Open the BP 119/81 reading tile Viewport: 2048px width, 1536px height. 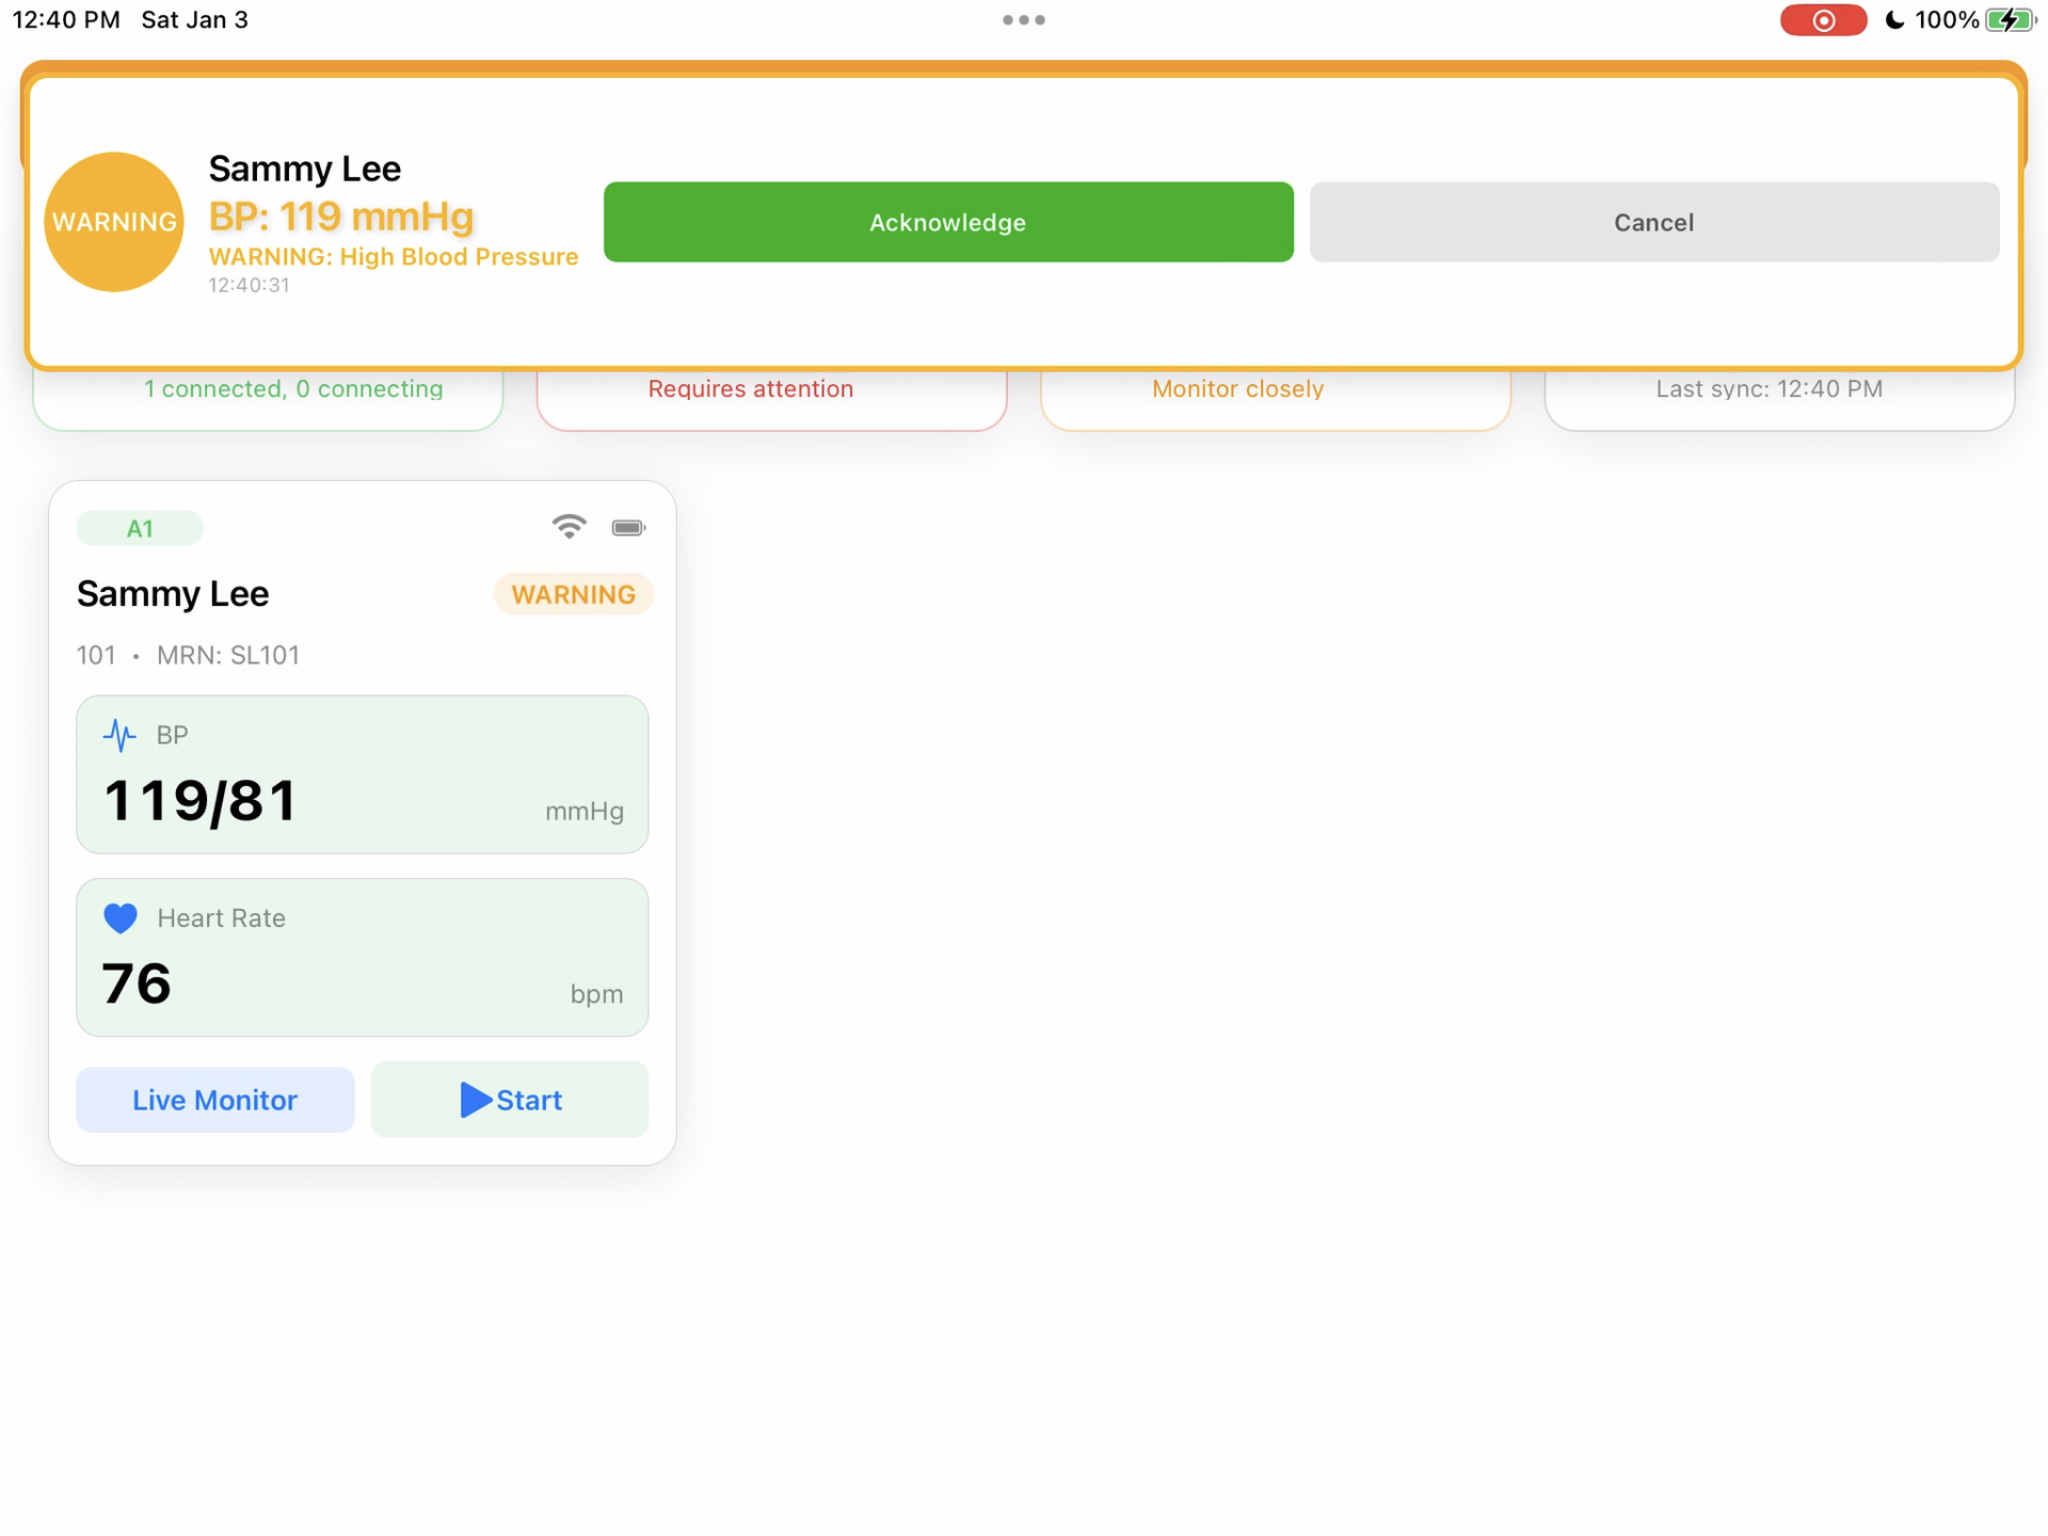362,774
